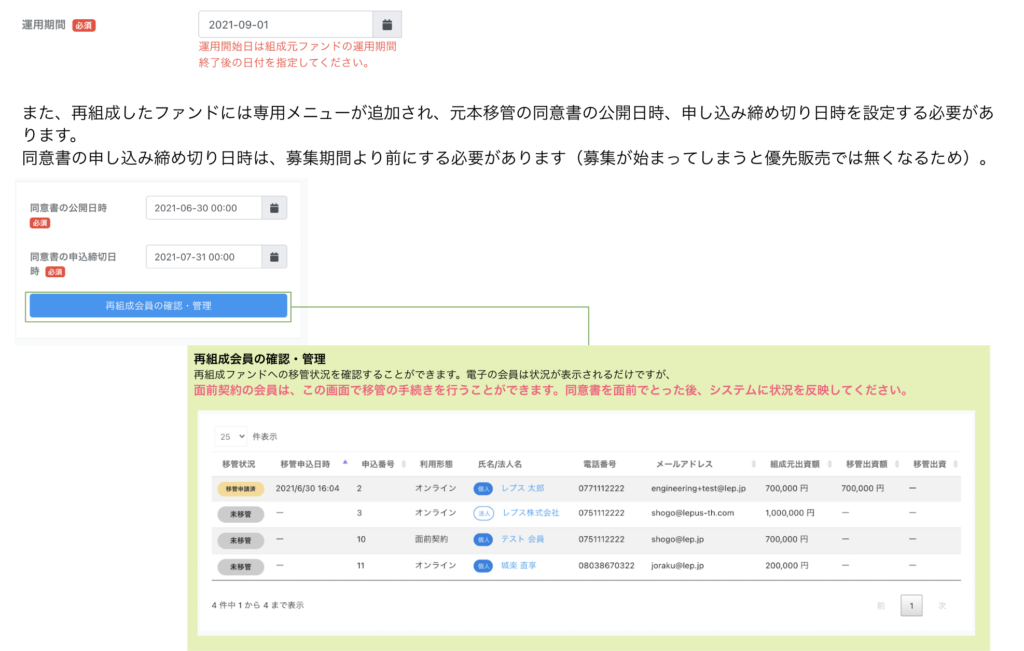Open member link レプス株式会社

[530, 513]
